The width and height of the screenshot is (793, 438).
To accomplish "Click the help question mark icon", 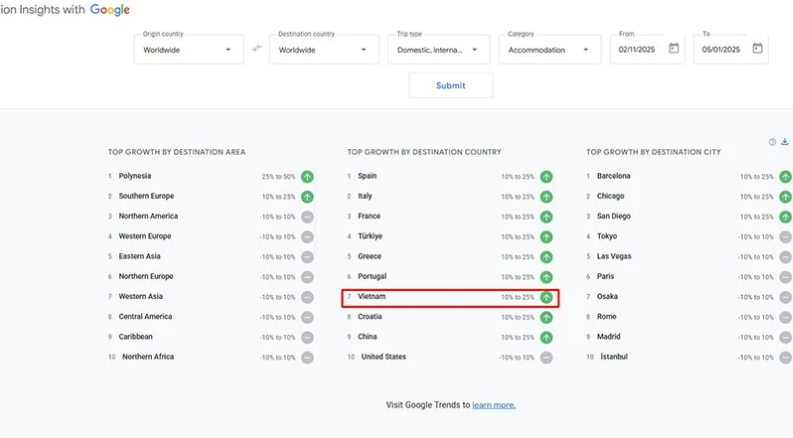I will (772, 142).
